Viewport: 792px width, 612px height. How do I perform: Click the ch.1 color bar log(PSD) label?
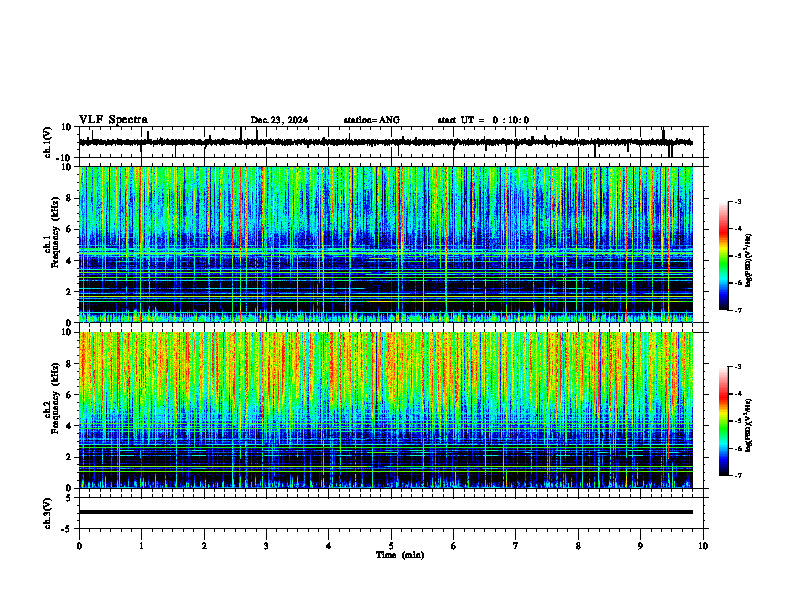(x=749, y=260)
